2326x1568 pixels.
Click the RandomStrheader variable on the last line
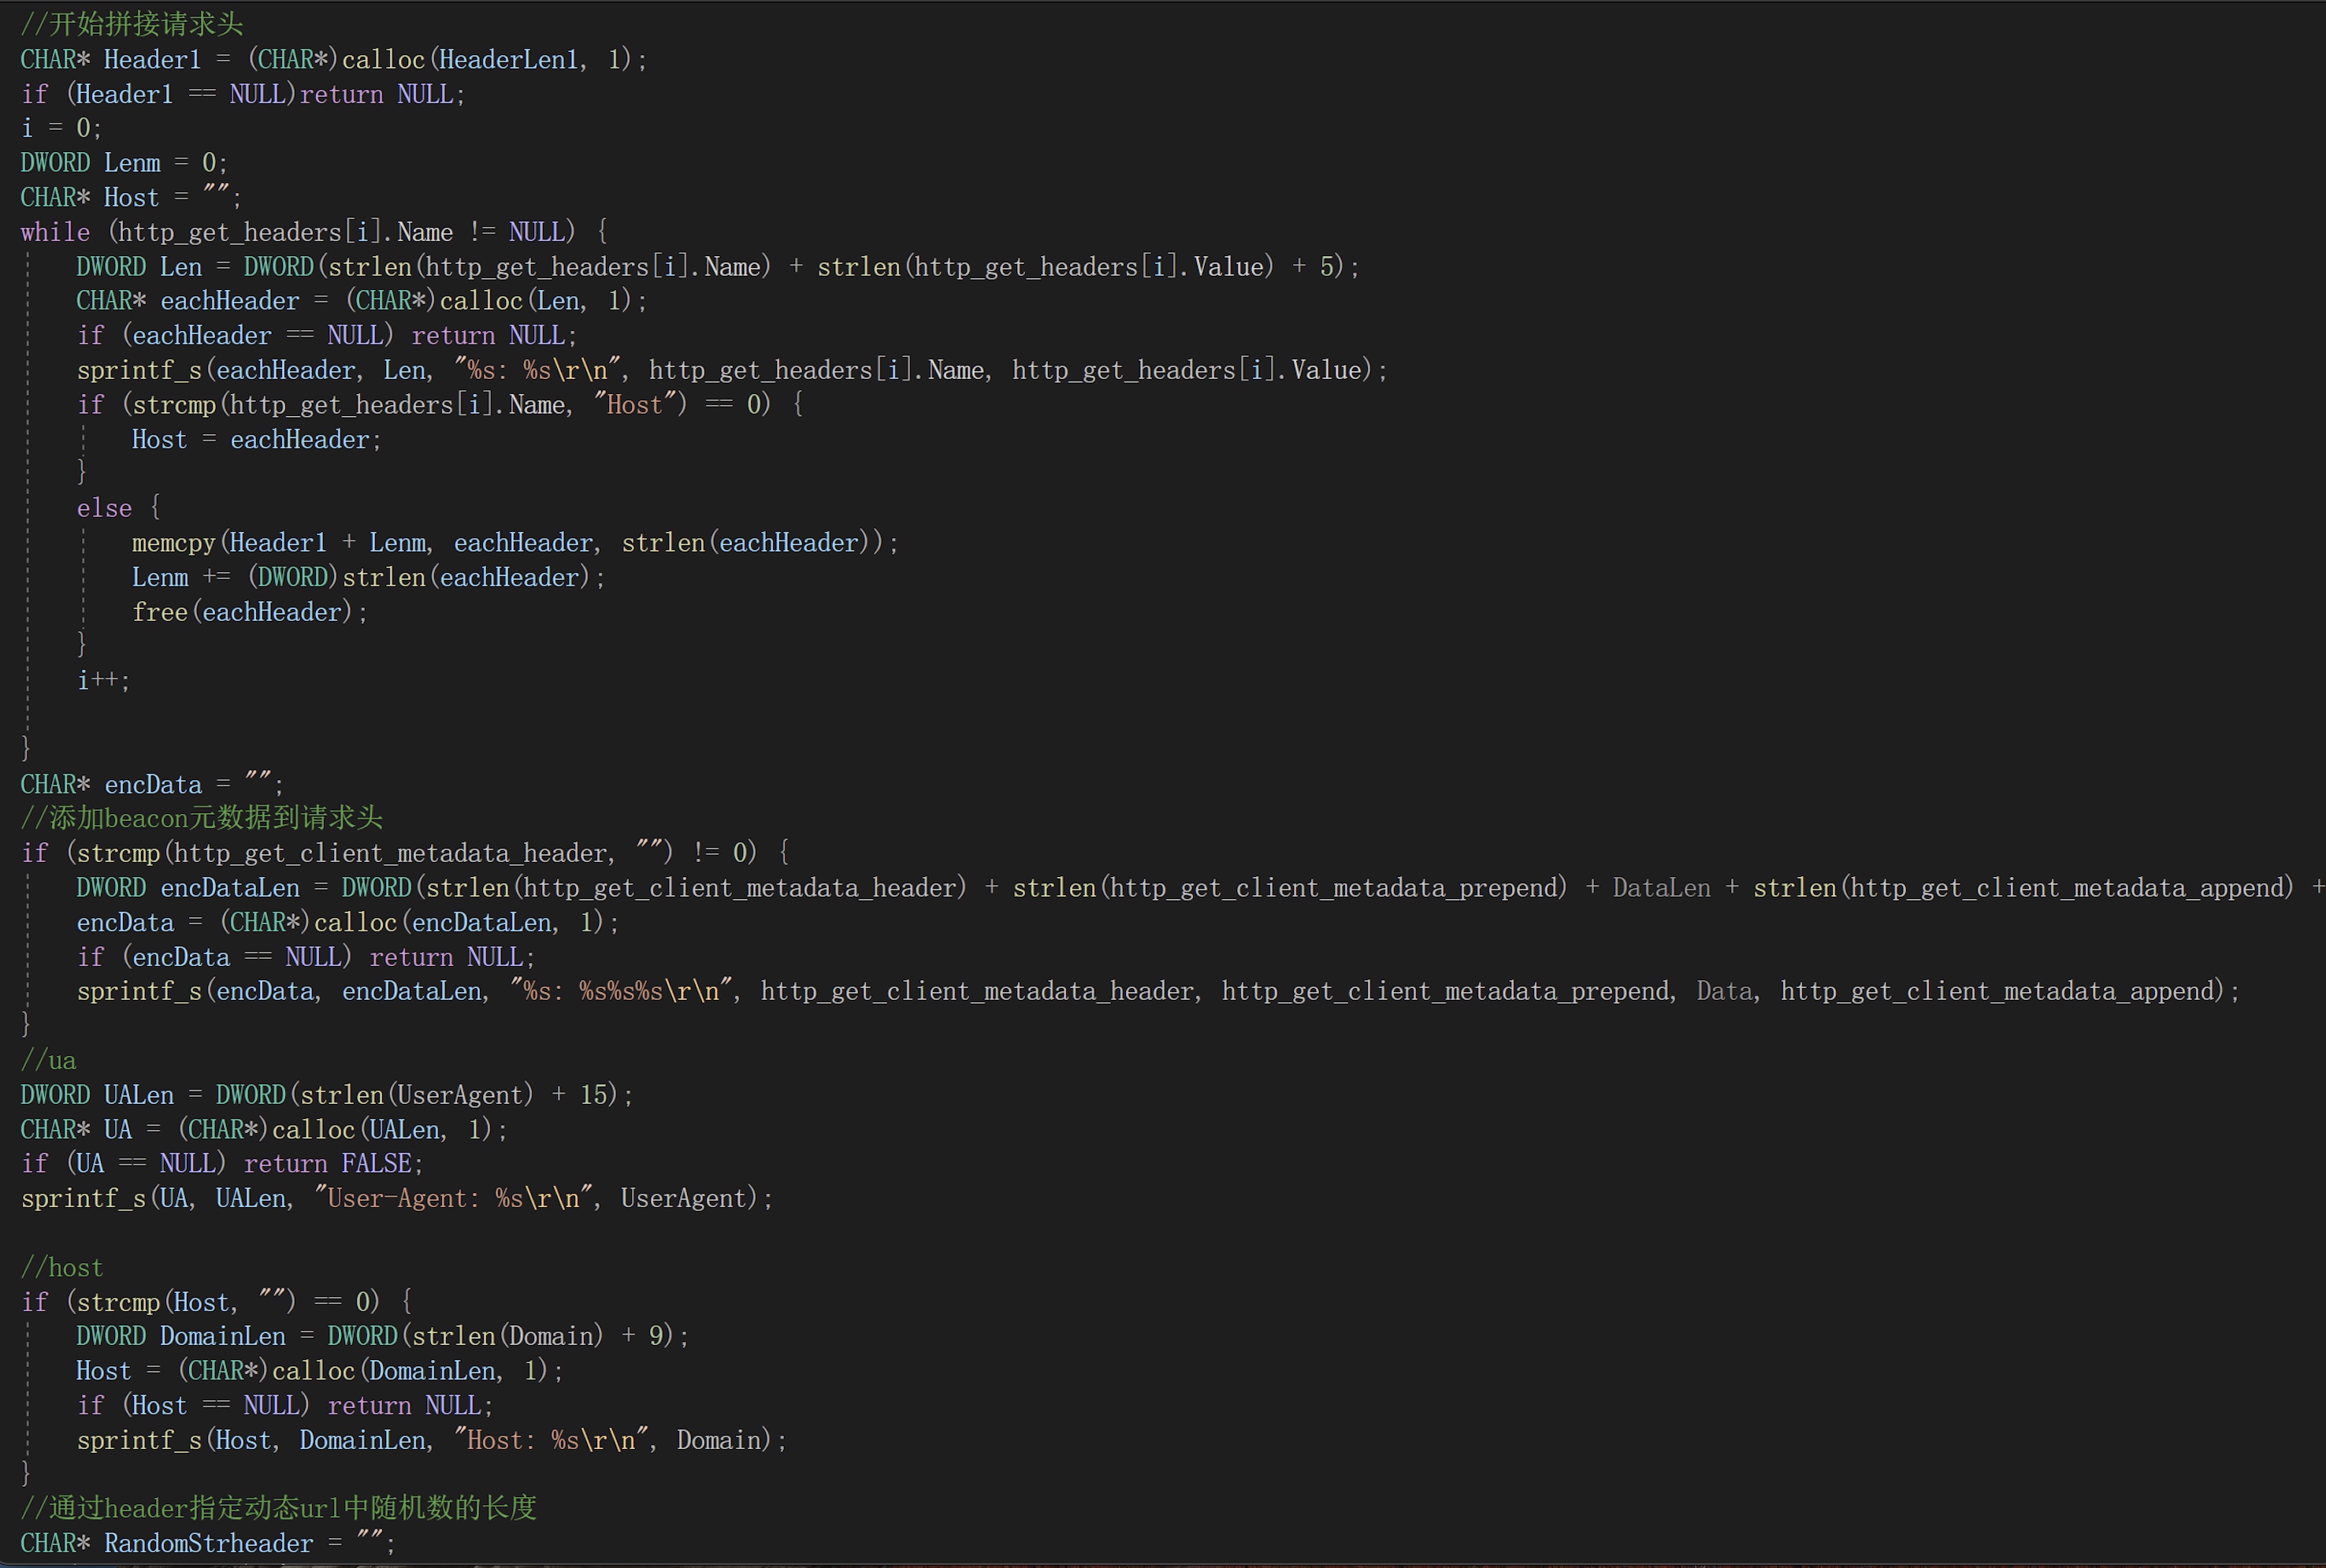pyautogui.click(x=208, y=1544)
